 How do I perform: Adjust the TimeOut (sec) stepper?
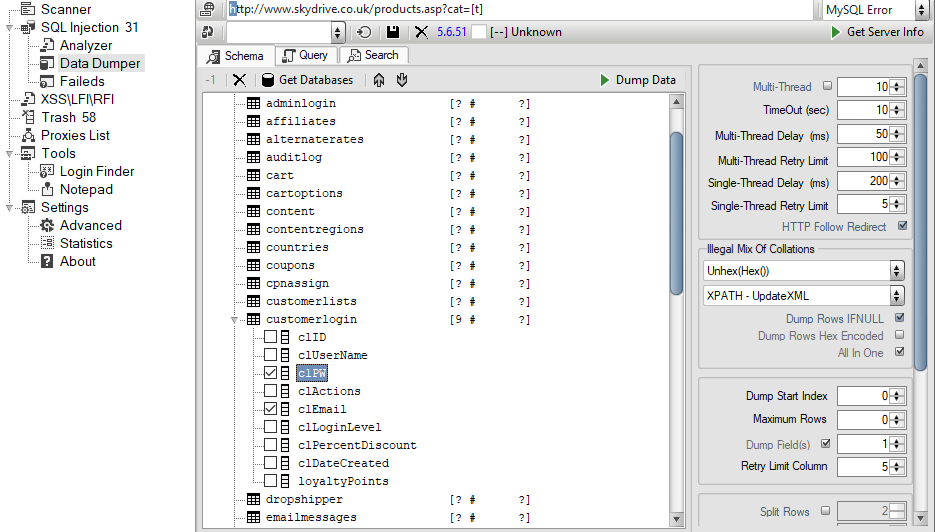tap(897, 110)
